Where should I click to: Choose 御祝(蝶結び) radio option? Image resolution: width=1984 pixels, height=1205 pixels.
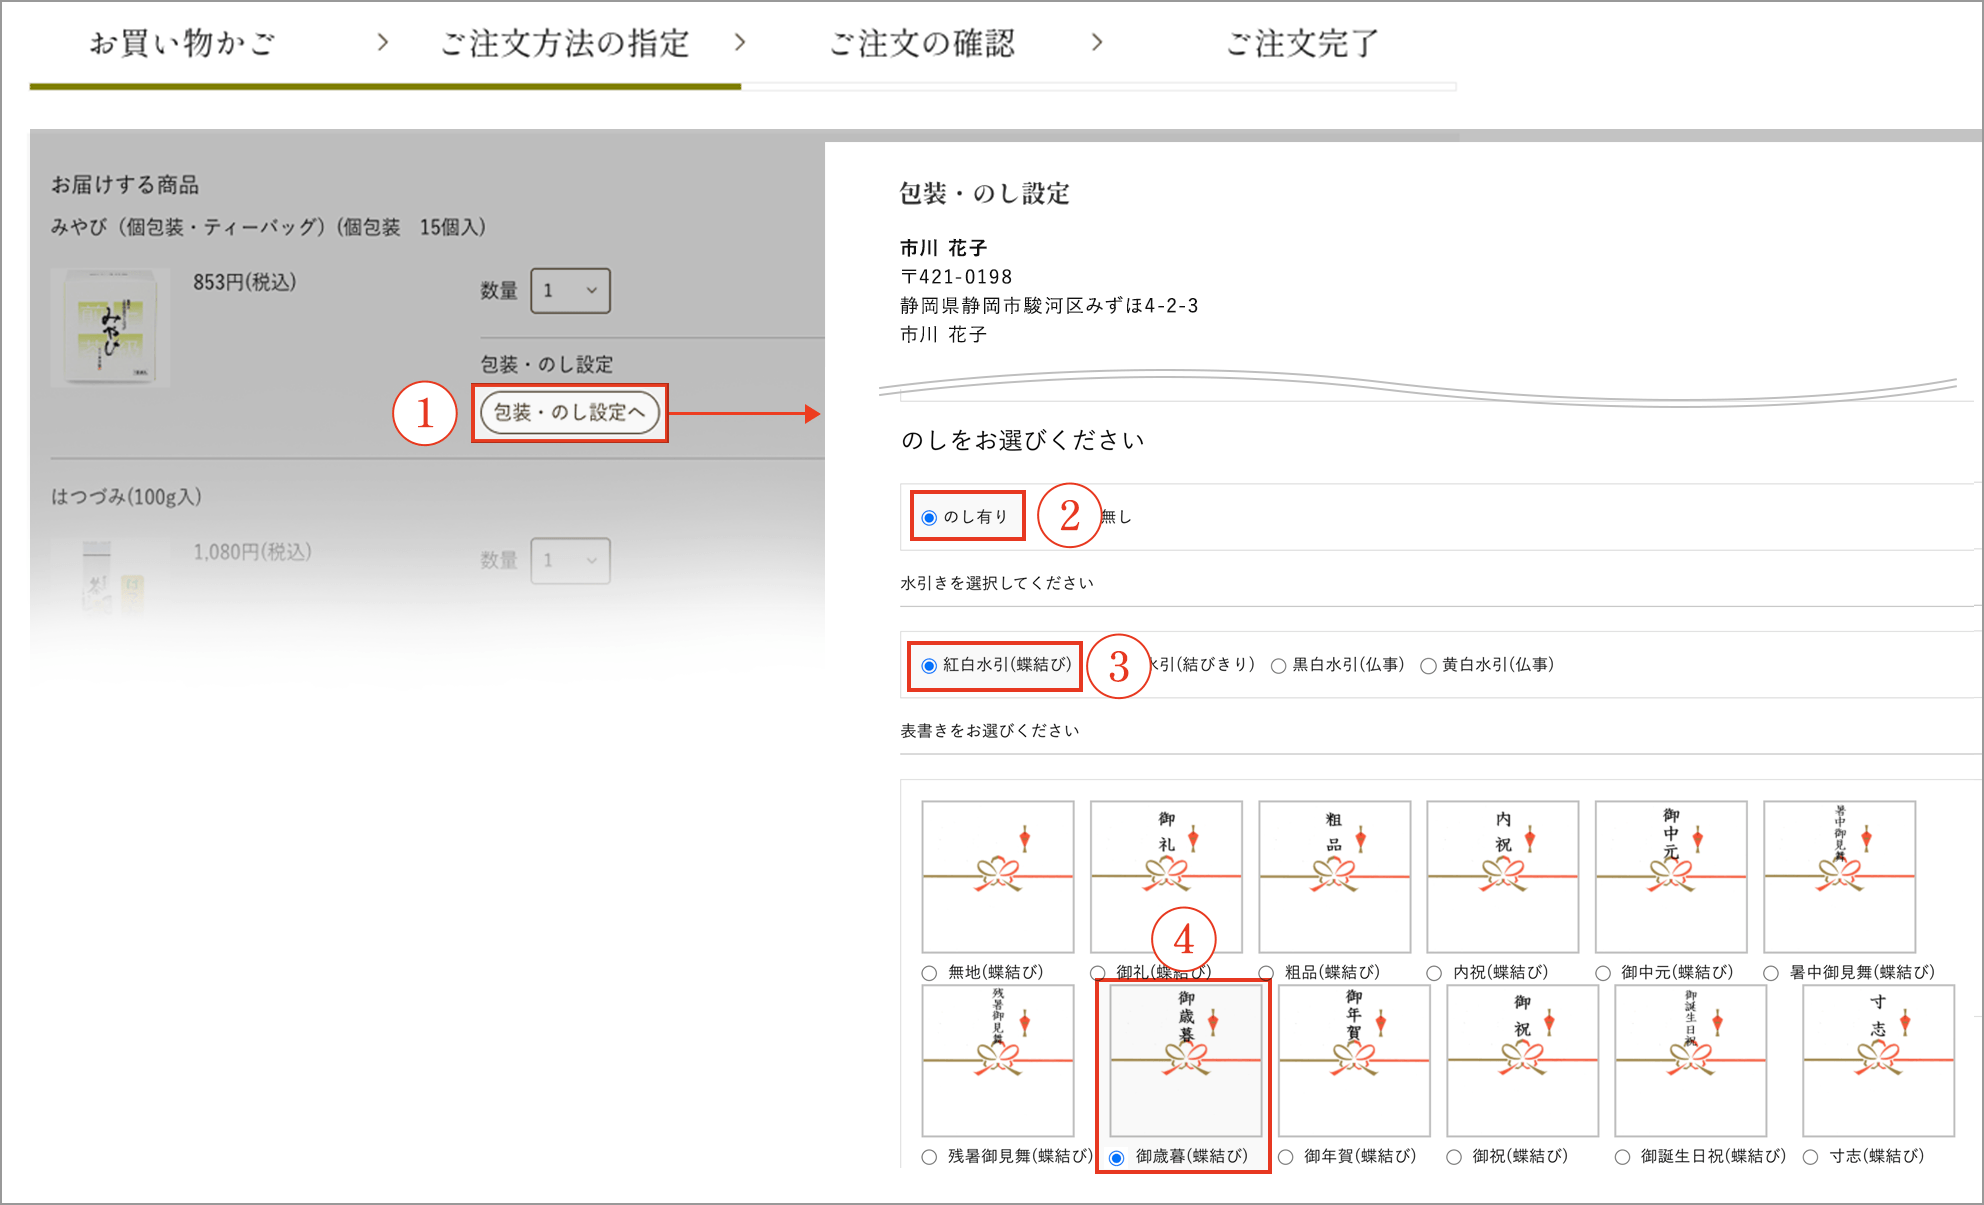coord(1454,1157)
